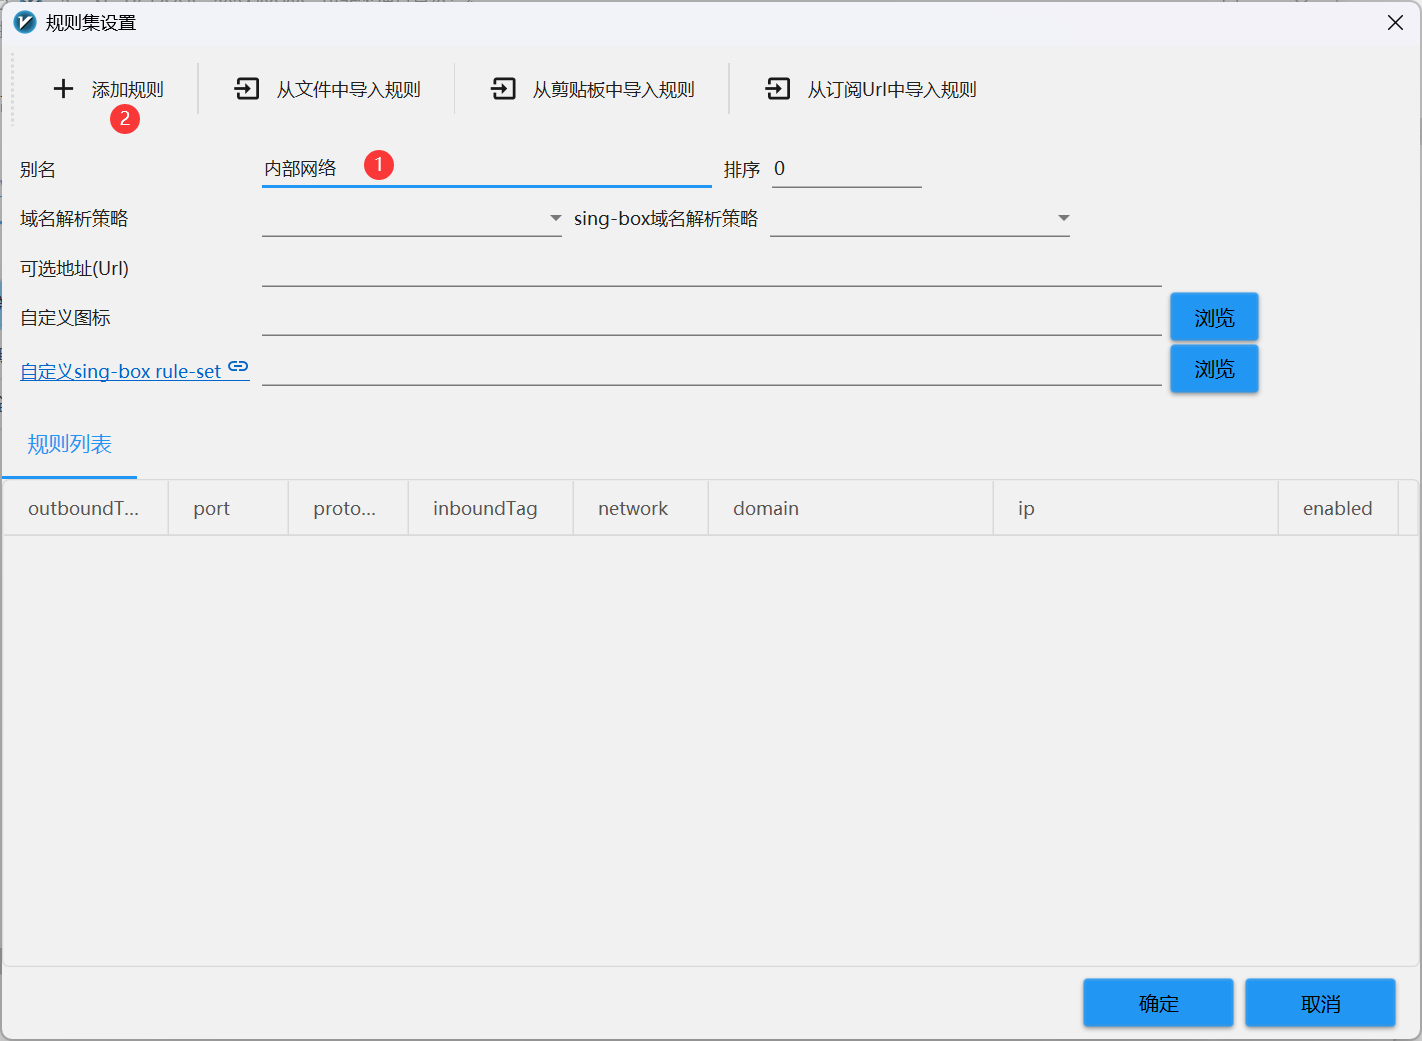Choose 从剪贴板中导入规则 in toolbar

click(613, 90)
